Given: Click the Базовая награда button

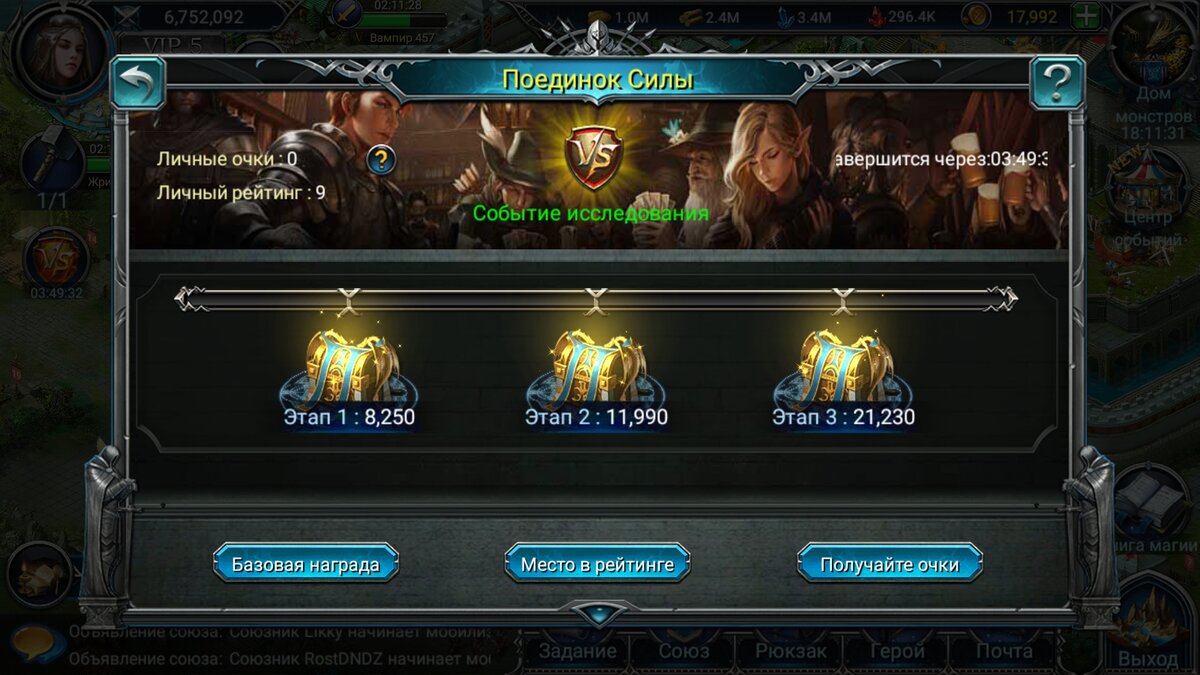Looking at the screenshot, I should 306,564.
